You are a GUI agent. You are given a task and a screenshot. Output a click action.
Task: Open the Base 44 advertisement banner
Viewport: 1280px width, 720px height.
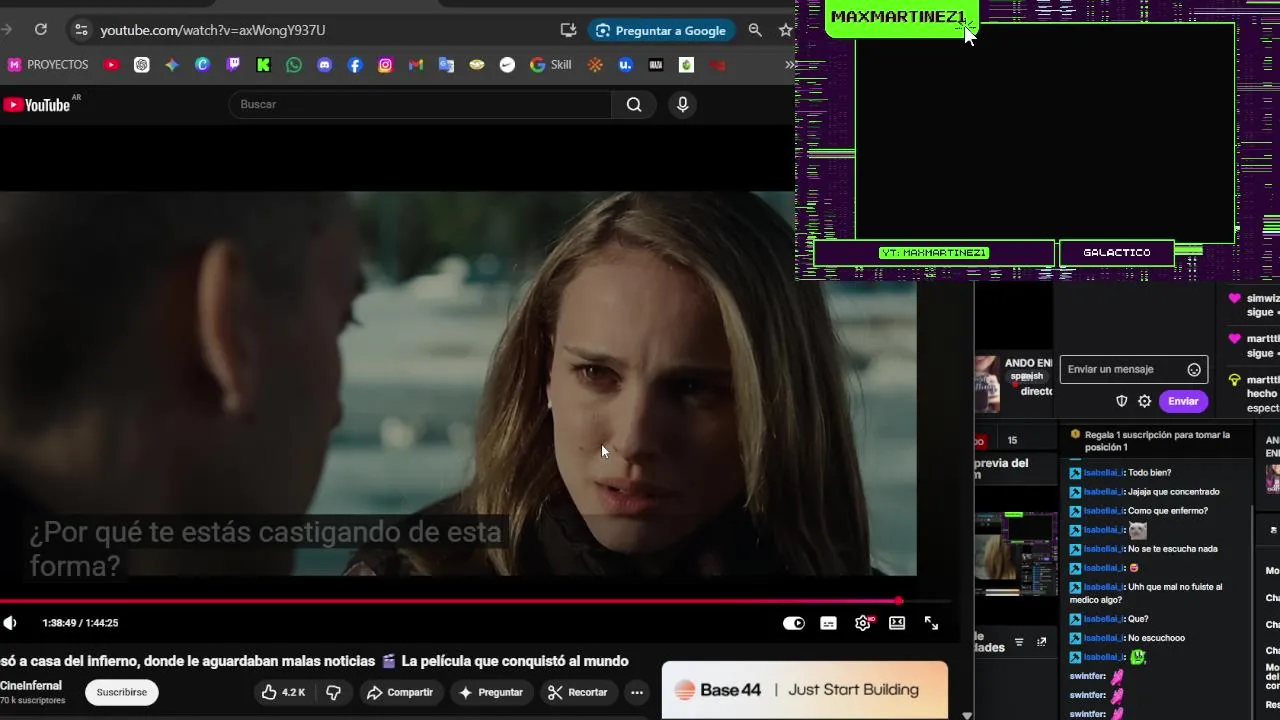(804, 690)
